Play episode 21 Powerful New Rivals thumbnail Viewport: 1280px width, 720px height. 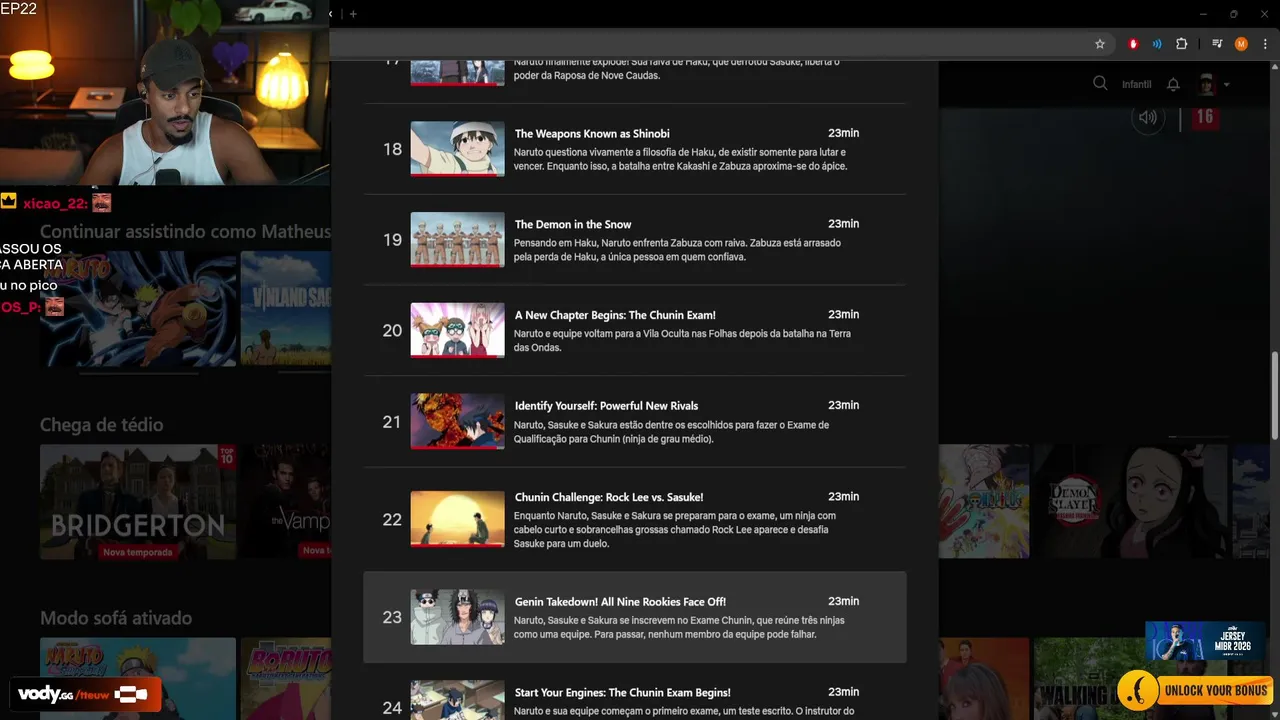tap(457, 421)
